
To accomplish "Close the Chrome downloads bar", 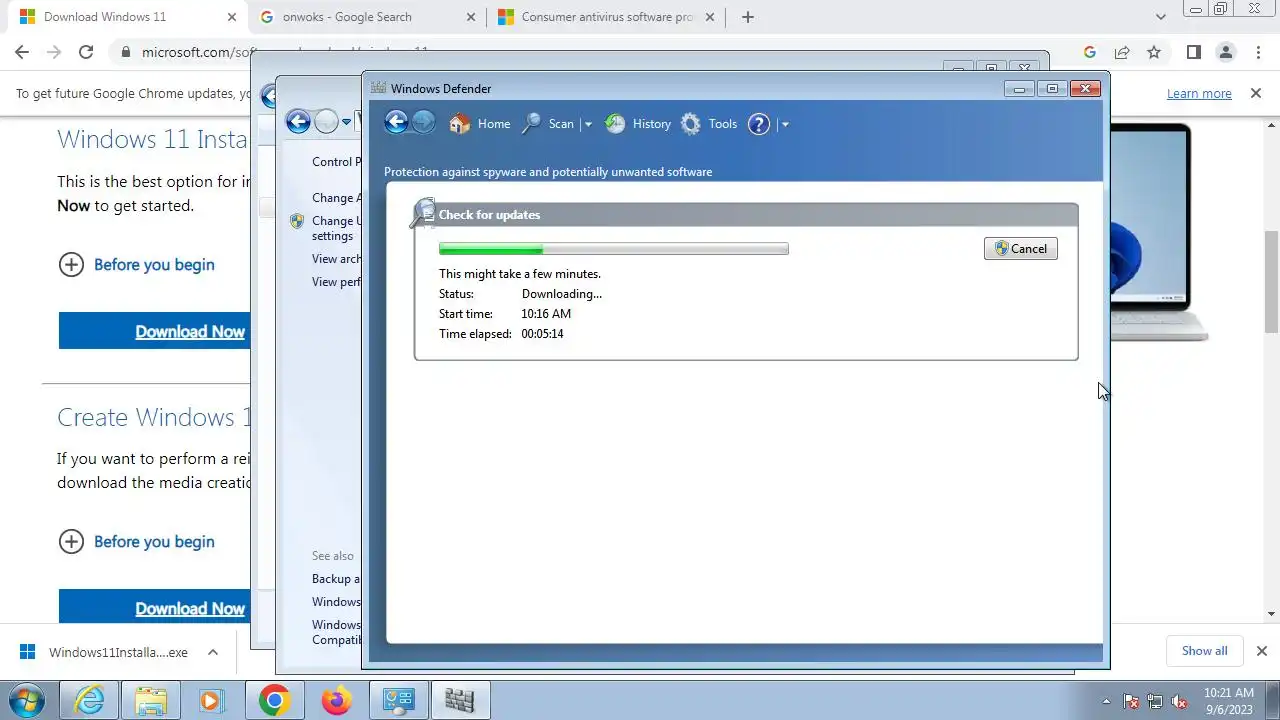I will [x=1262, y=651].
